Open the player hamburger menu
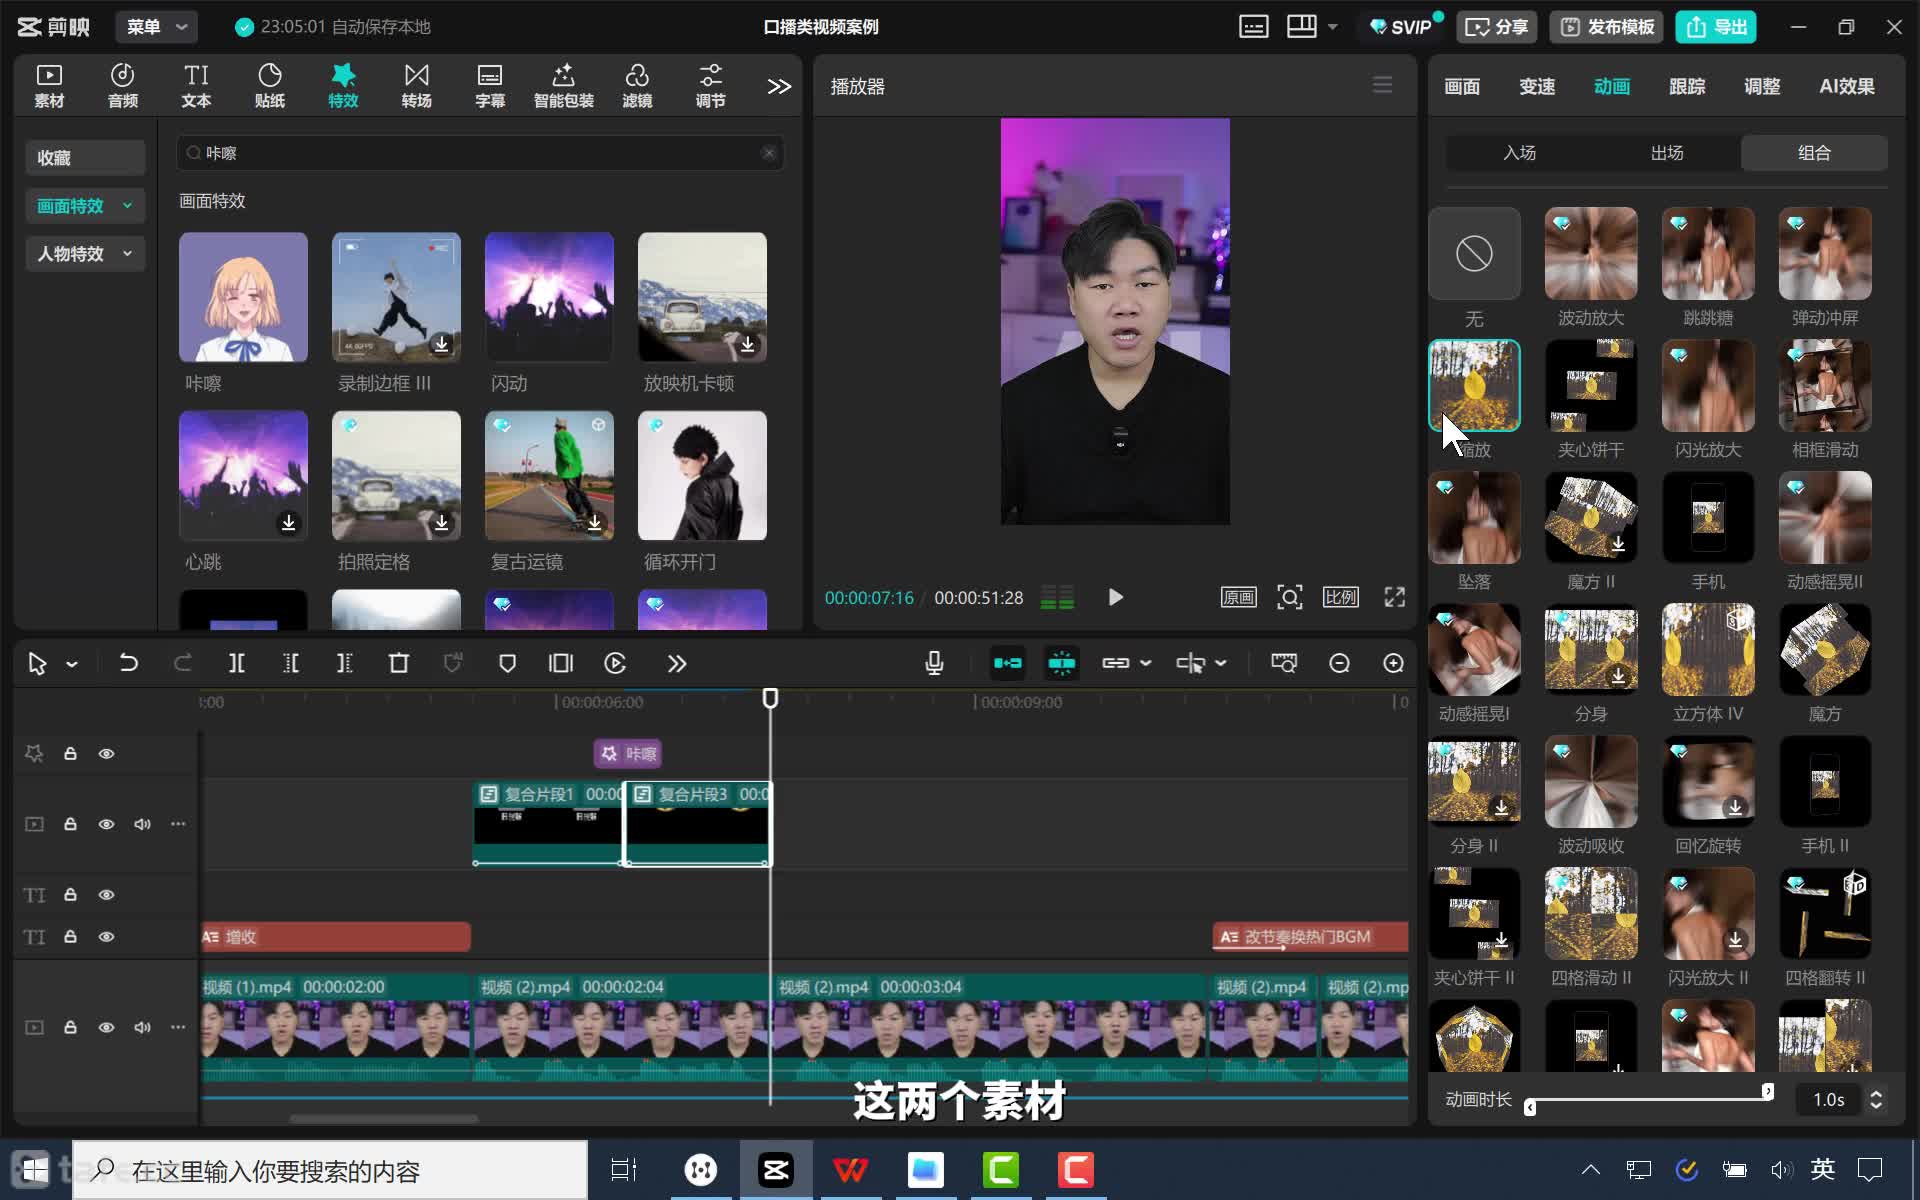This screenshot has width=1920, height=1200. (1382, 85)
